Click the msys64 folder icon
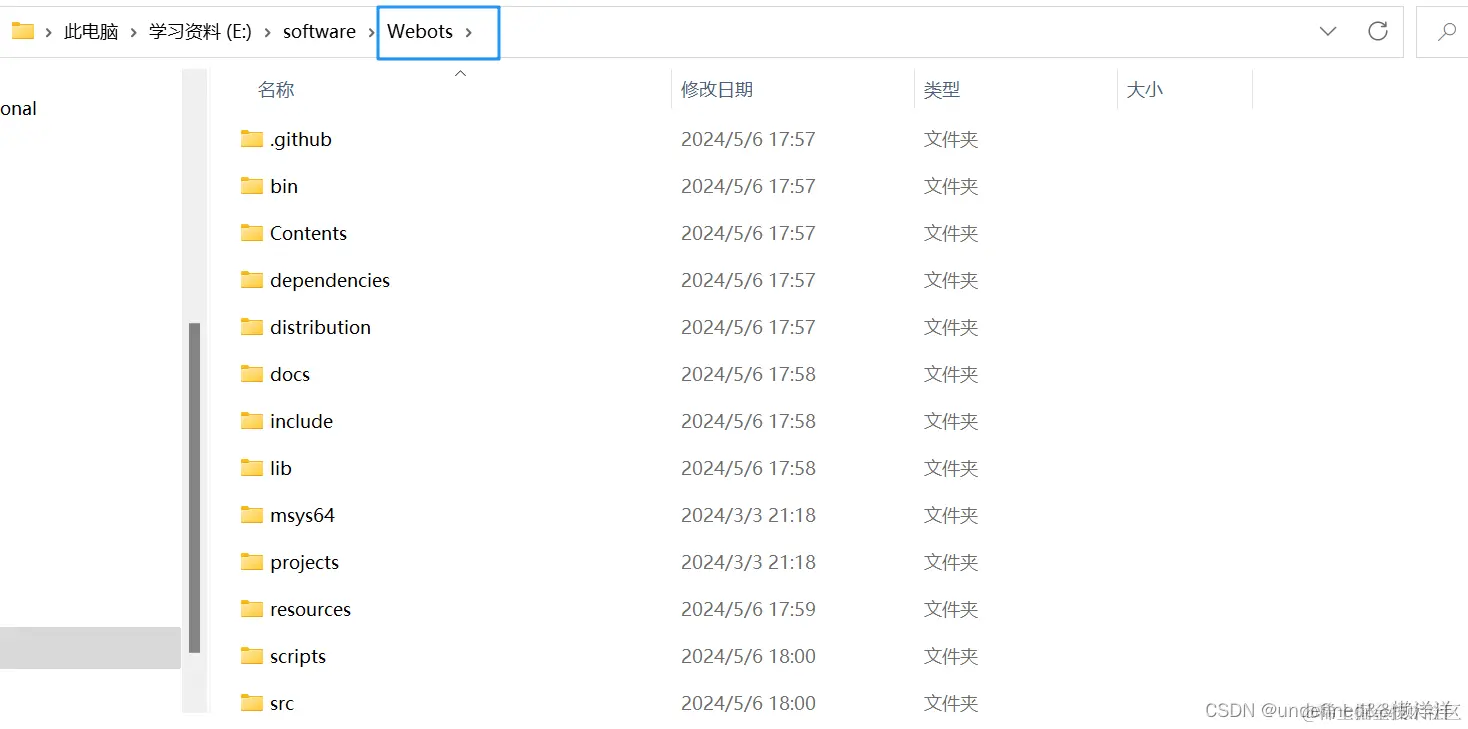The width and height of the screenshot is (1468, 729). pos(252,515)
